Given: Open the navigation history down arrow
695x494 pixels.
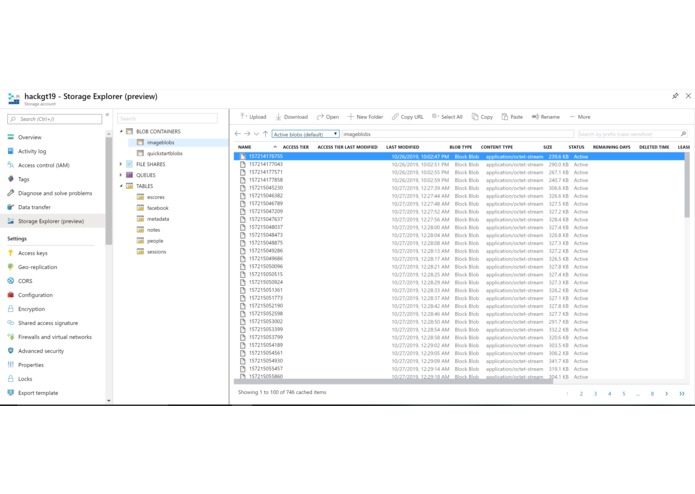Looking at the screenshot, I should click(x=256, y=134).
